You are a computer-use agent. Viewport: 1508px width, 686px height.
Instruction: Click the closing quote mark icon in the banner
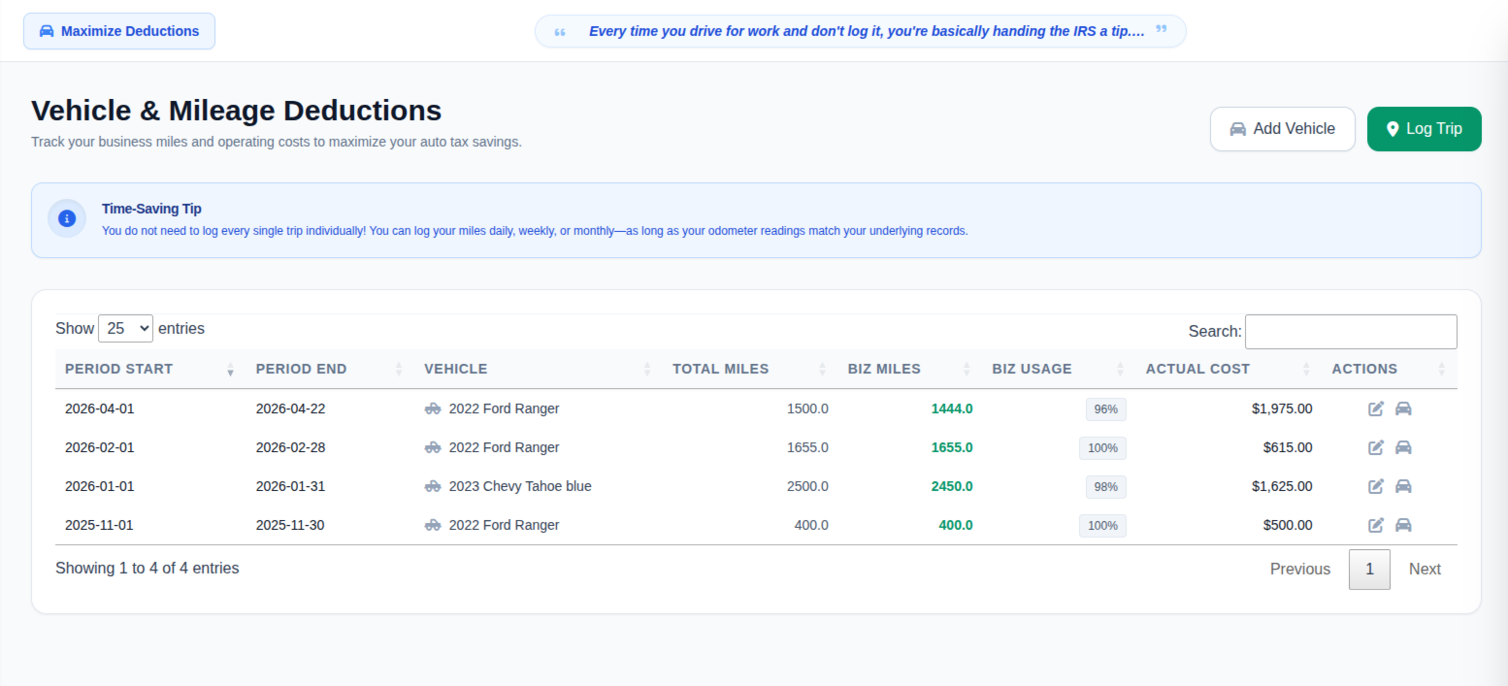pos(1161,29)
